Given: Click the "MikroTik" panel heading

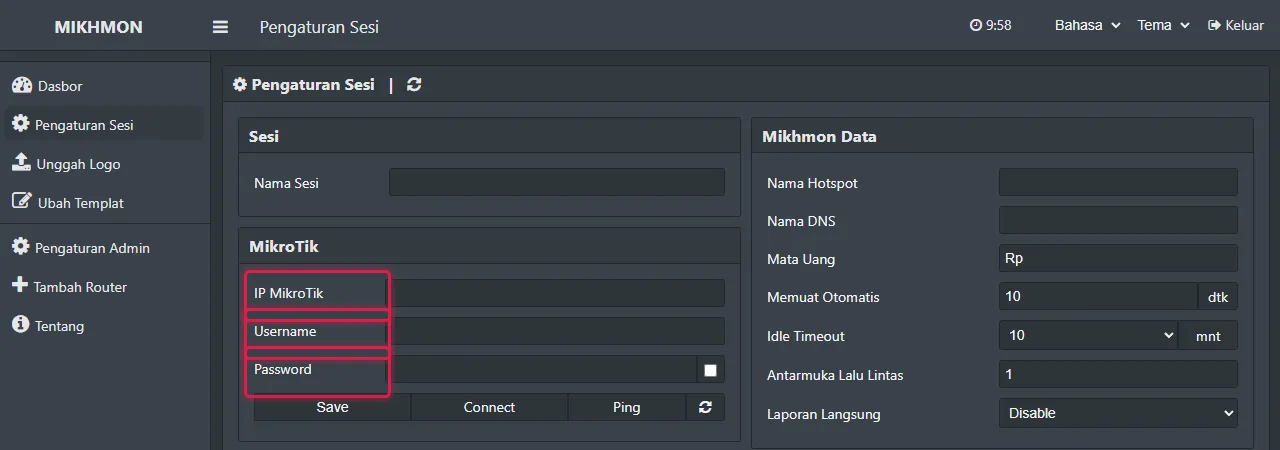Looking at the screenshot, I should [284, 245].
